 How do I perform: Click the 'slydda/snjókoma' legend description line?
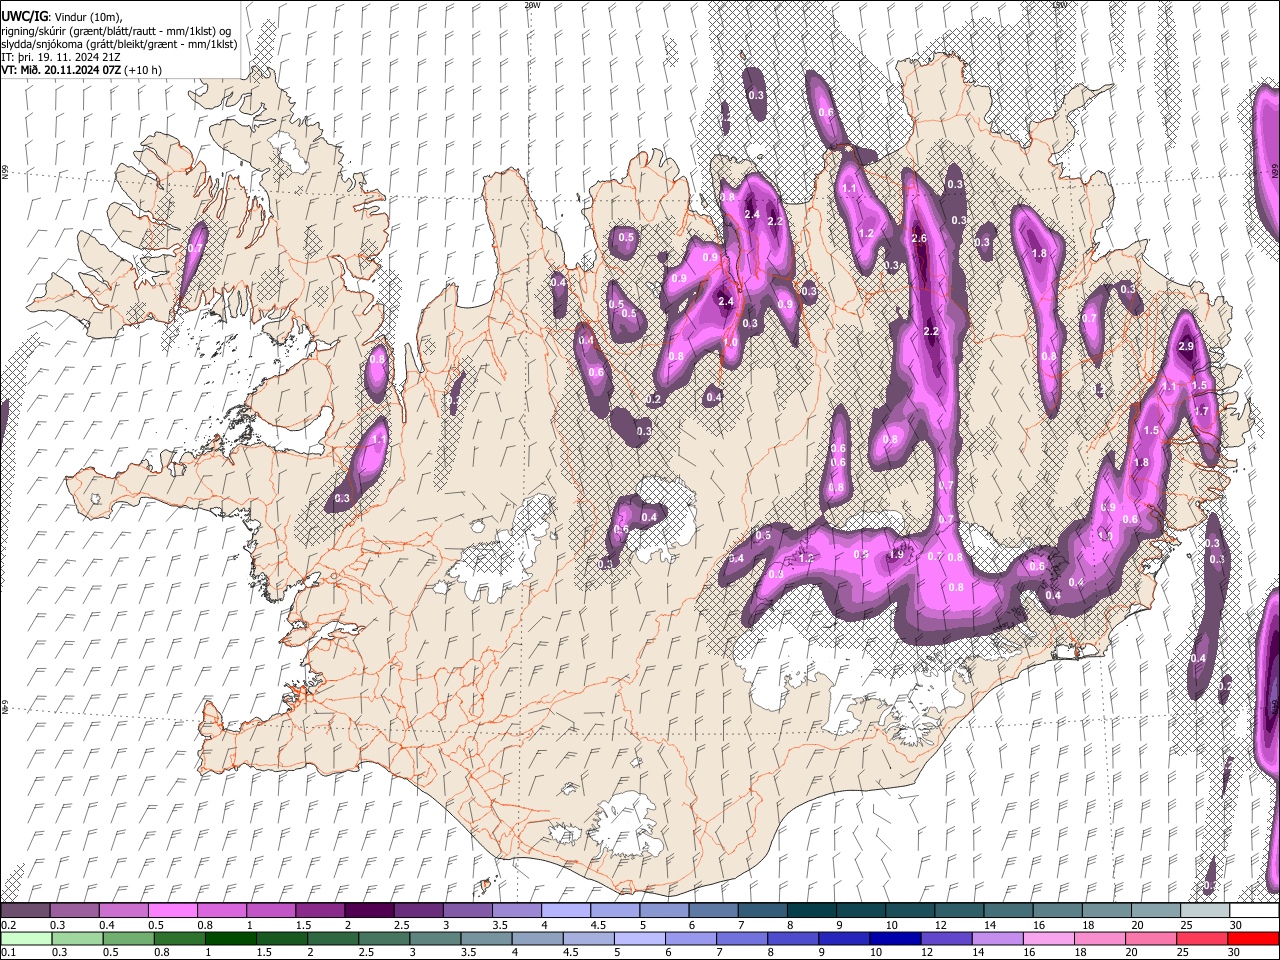(119, 44)
